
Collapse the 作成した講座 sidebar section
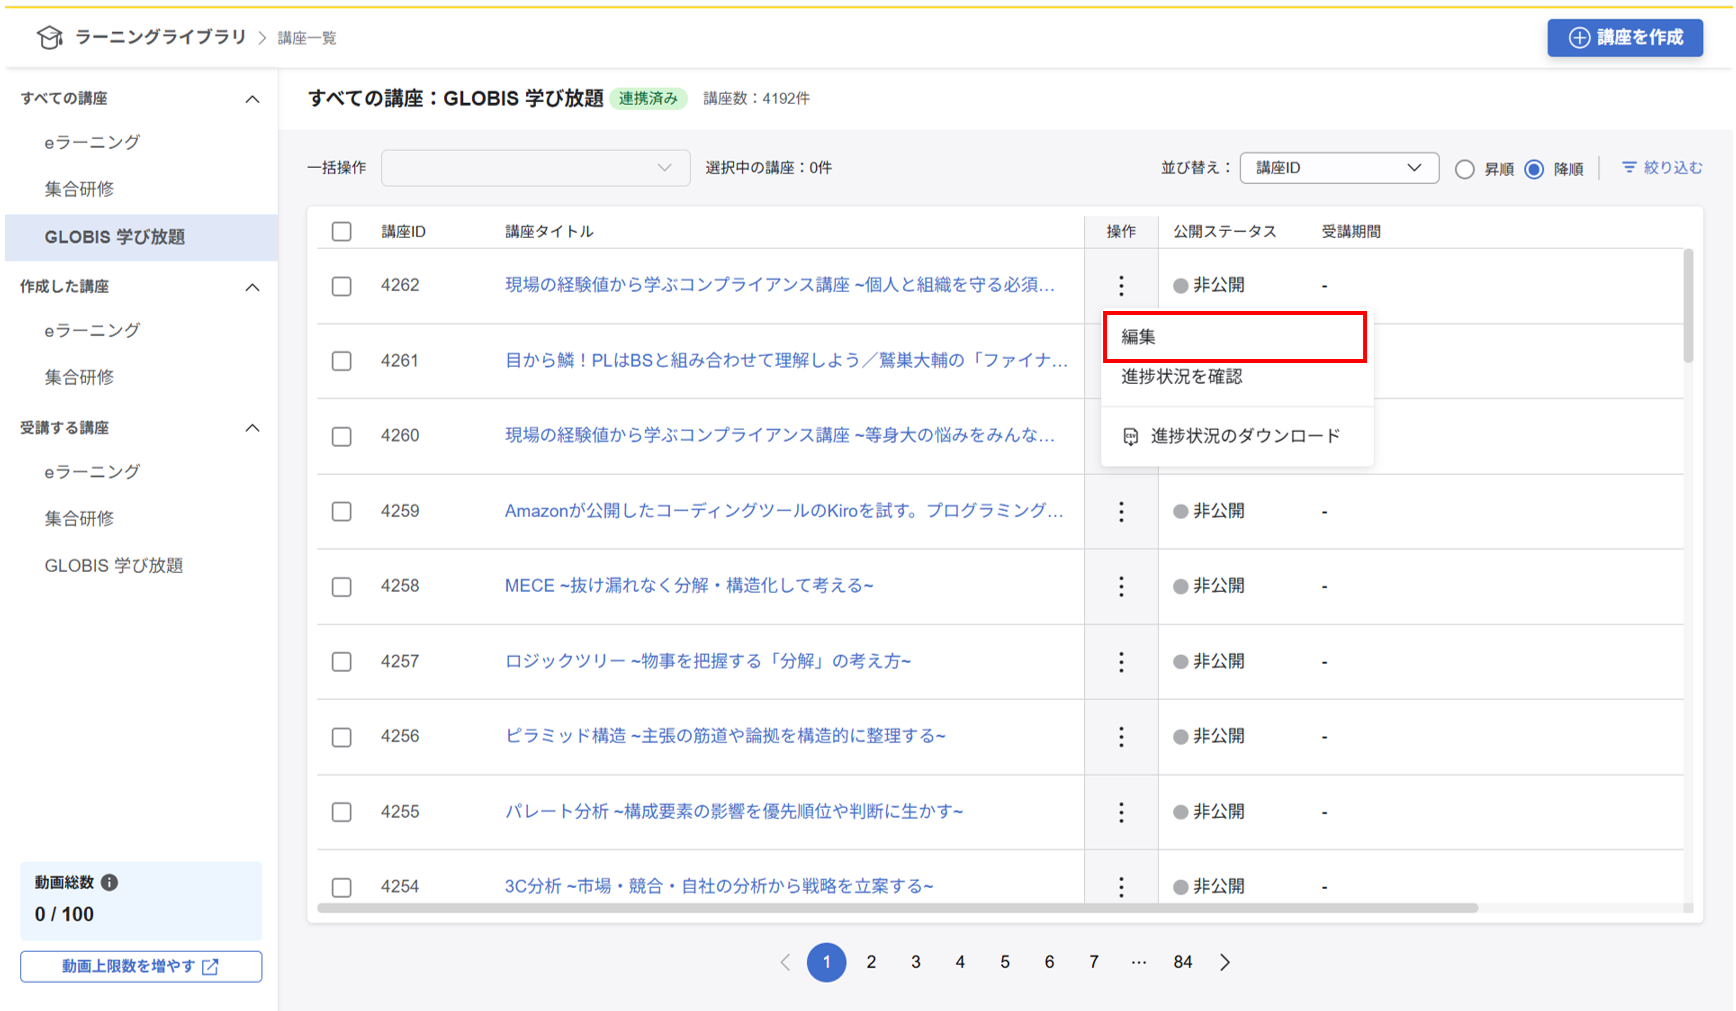252,287
